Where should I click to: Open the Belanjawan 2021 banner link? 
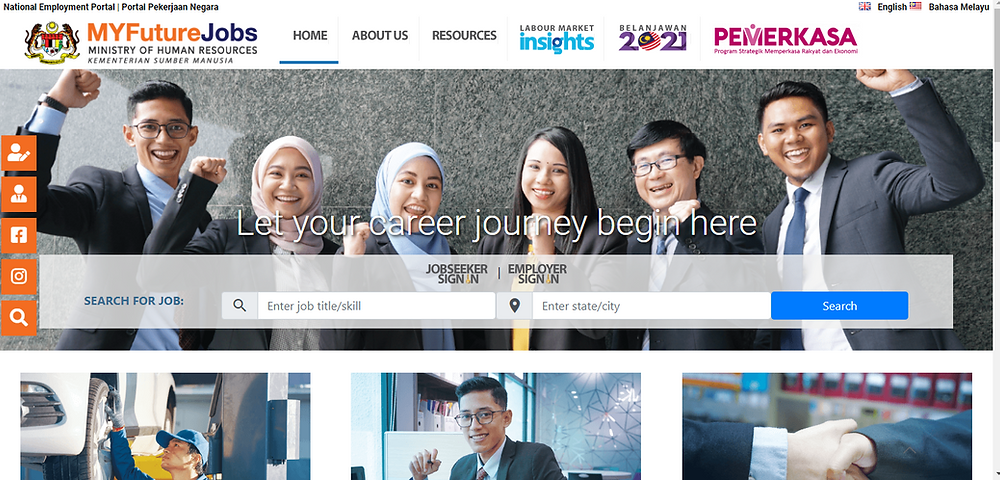[652, 38]
